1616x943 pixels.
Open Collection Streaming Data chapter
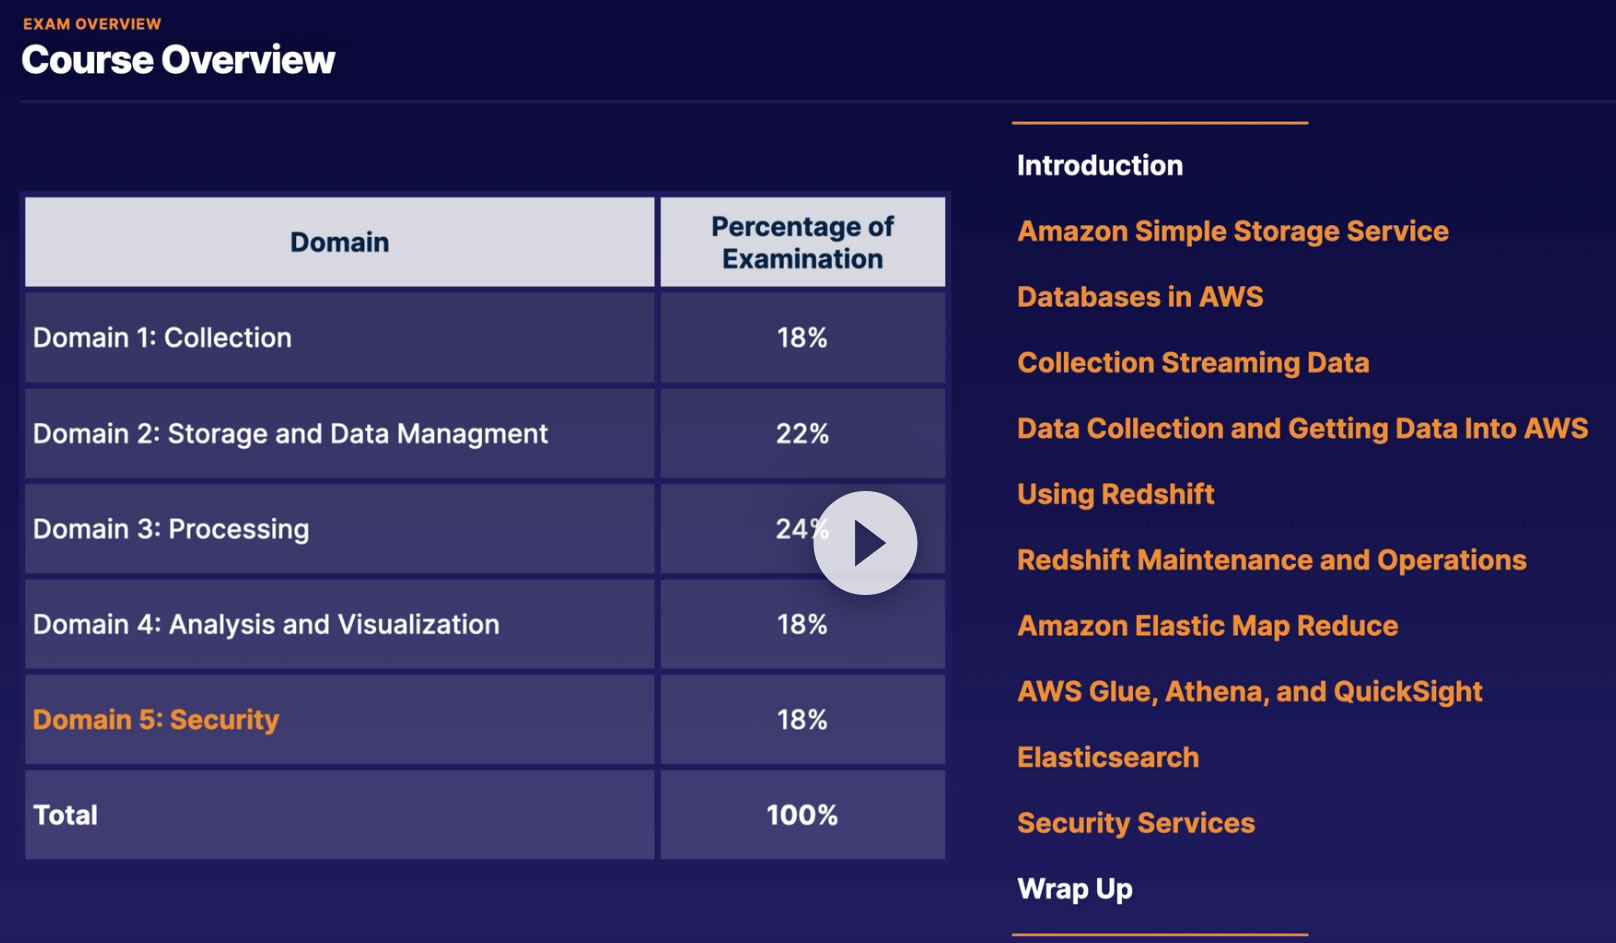[x=1193, y=363]
